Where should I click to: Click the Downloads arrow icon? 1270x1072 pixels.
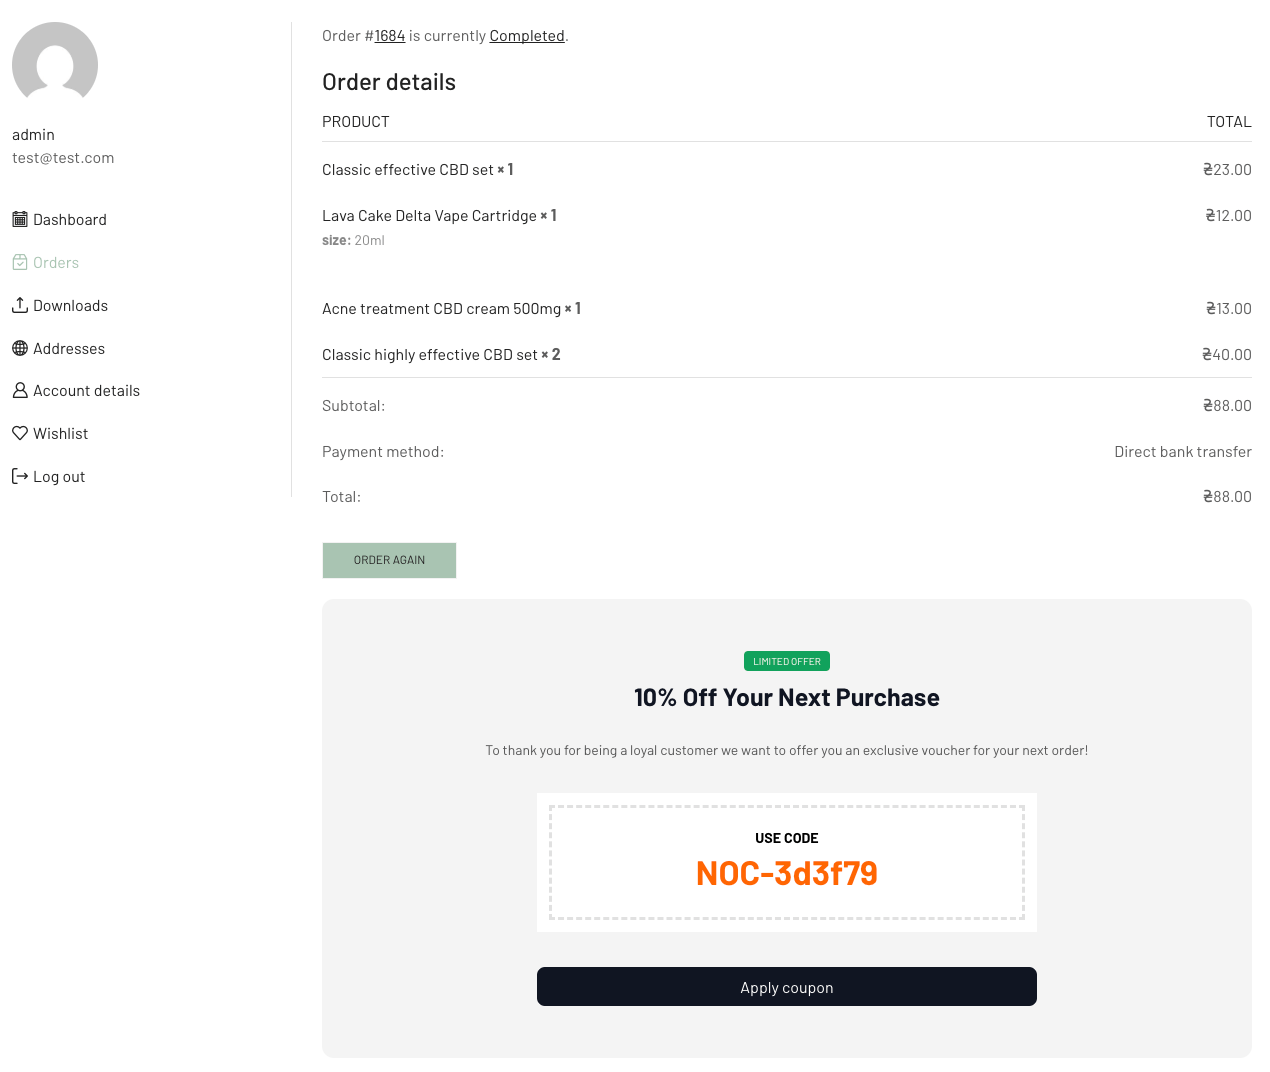pos(20,305)
